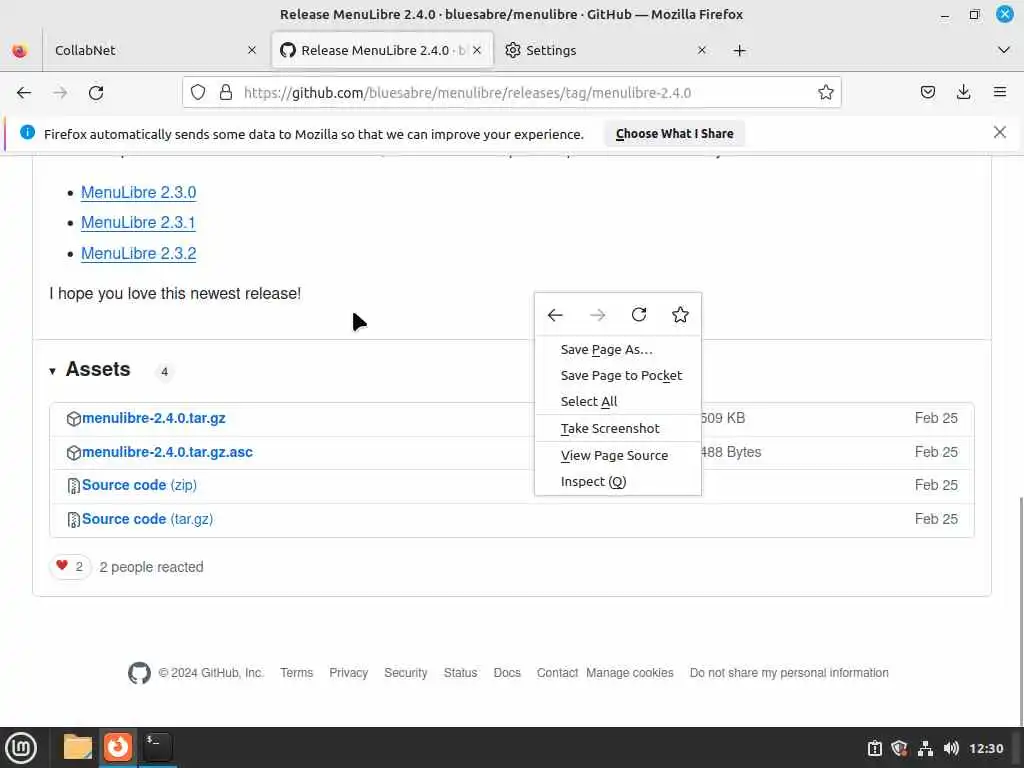
Task: Close the Settings tab
Action: point(701,50)
